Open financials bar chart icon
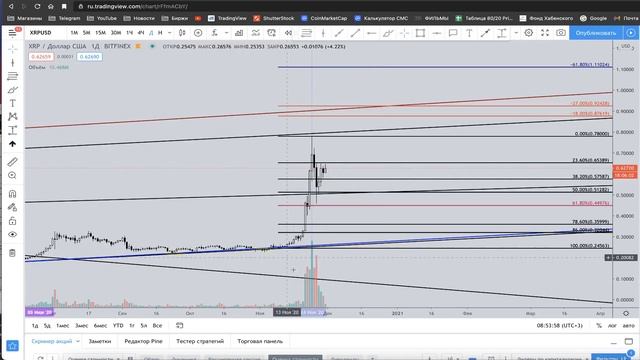 click(239, 33)
